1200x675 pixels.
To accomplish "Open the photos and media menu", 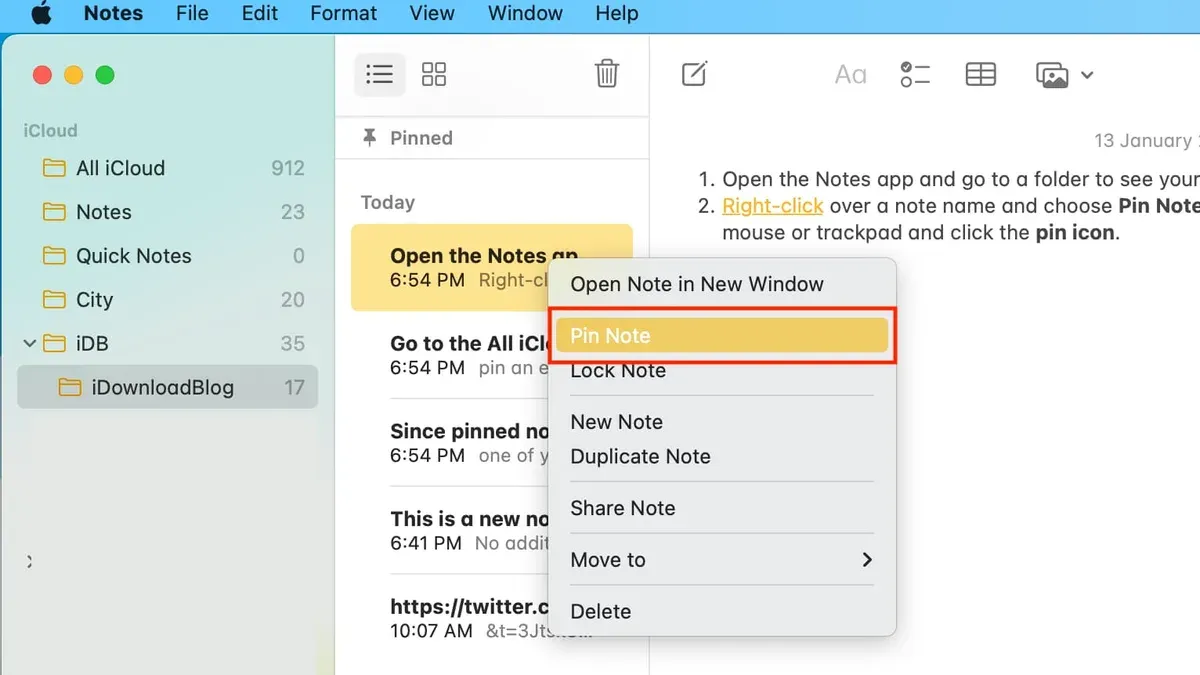I will (x=1064, y=75).
